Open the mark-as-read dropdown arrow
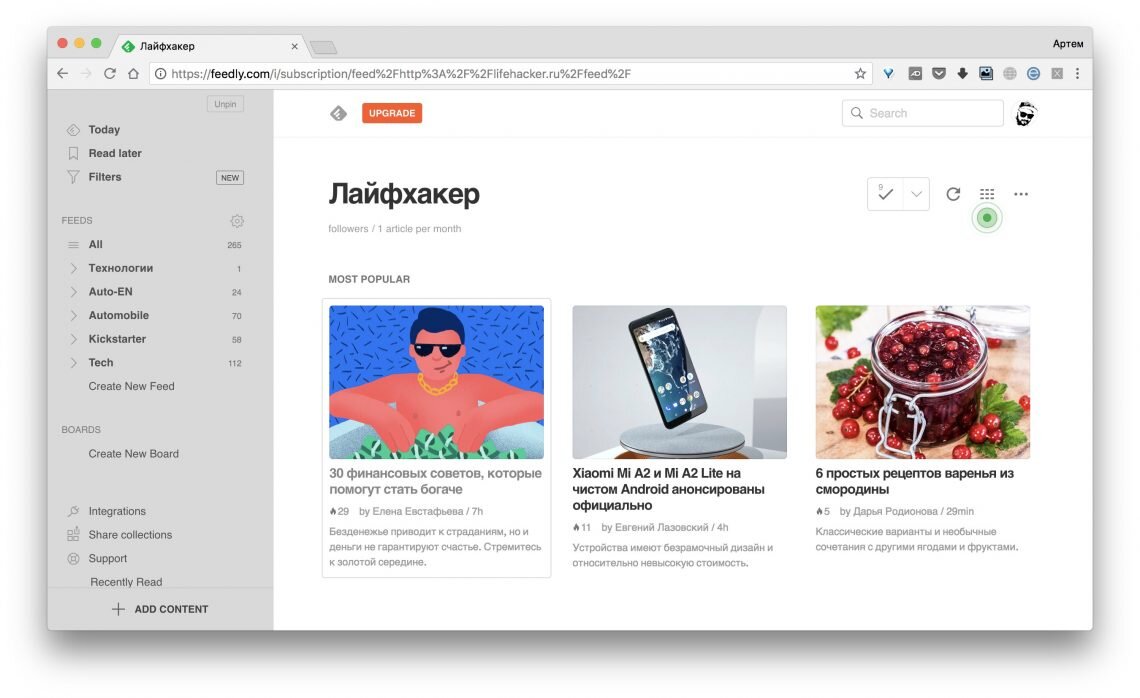 916,194
